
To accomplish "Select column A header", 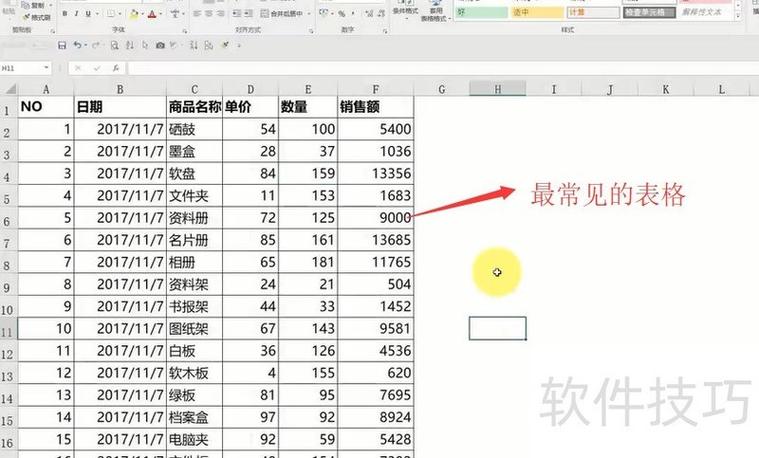I will pyautogui.click(x=46, y=89).
